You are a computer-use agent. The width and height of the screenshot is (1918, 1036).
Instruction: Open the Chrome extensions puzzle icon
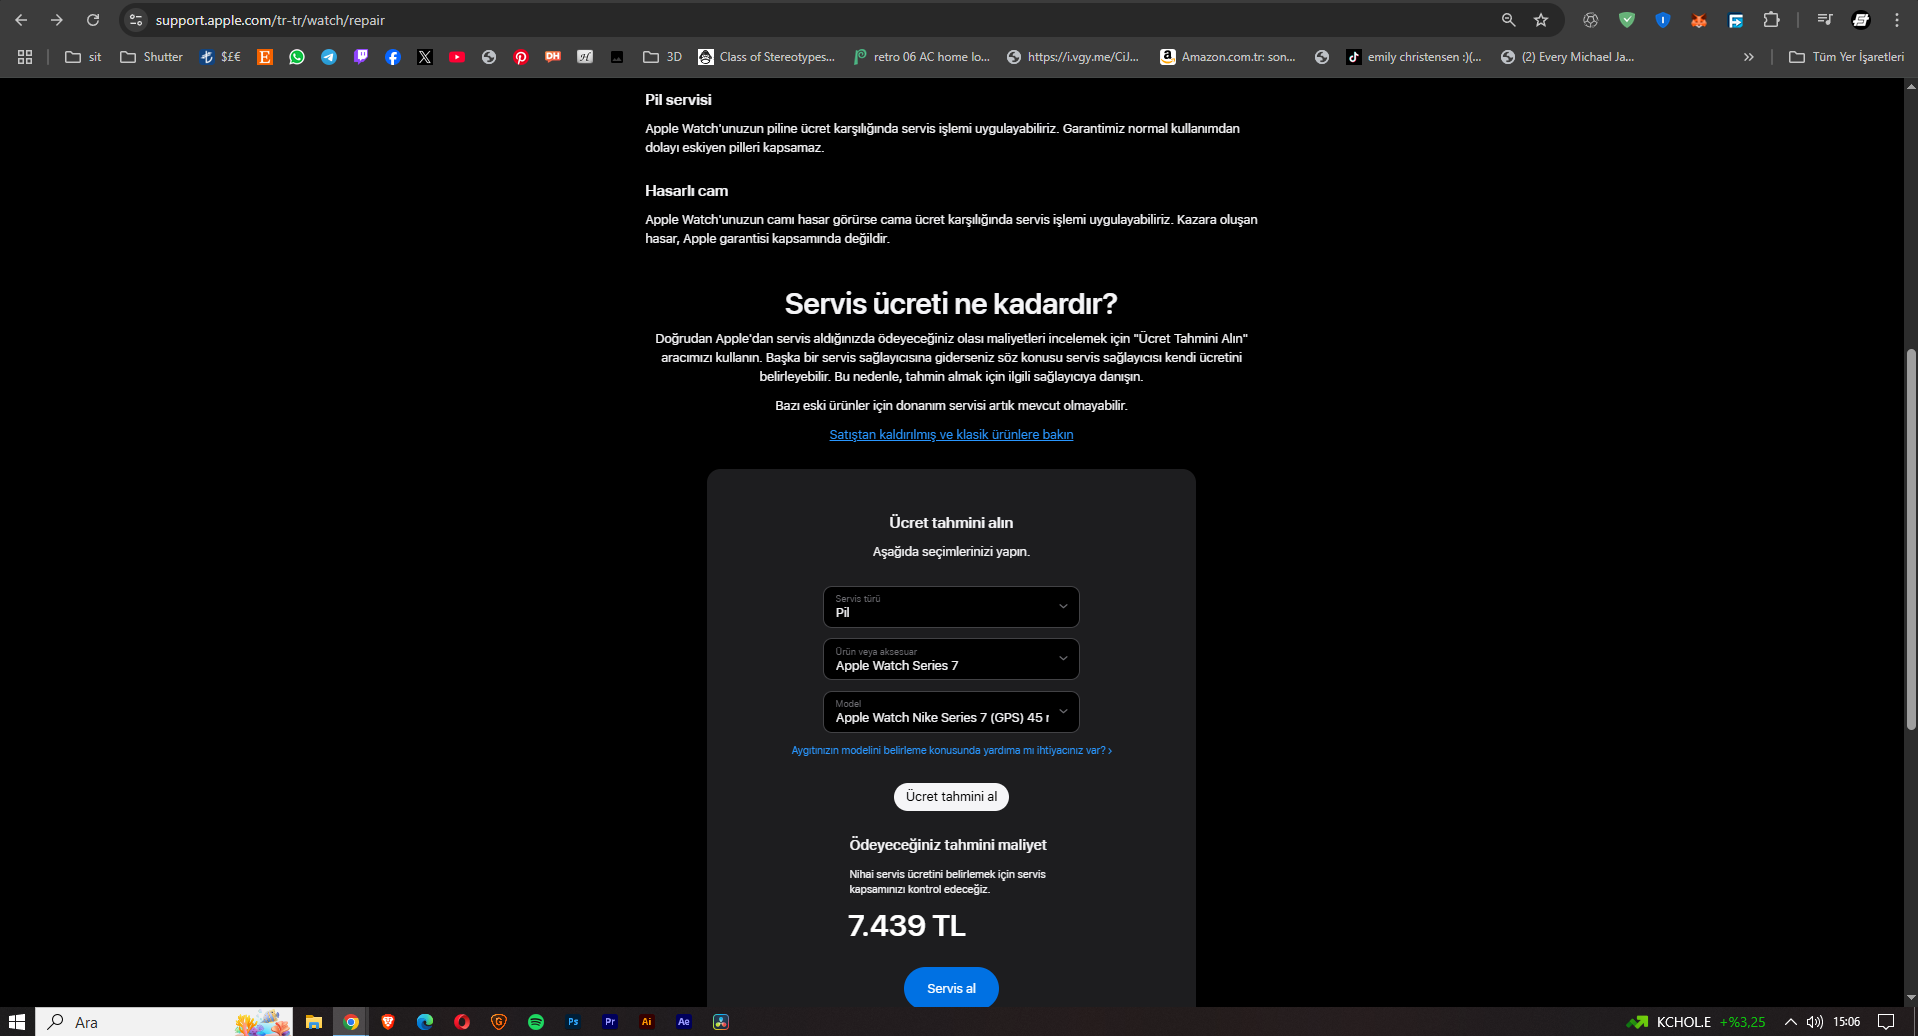click(1771, 20)
